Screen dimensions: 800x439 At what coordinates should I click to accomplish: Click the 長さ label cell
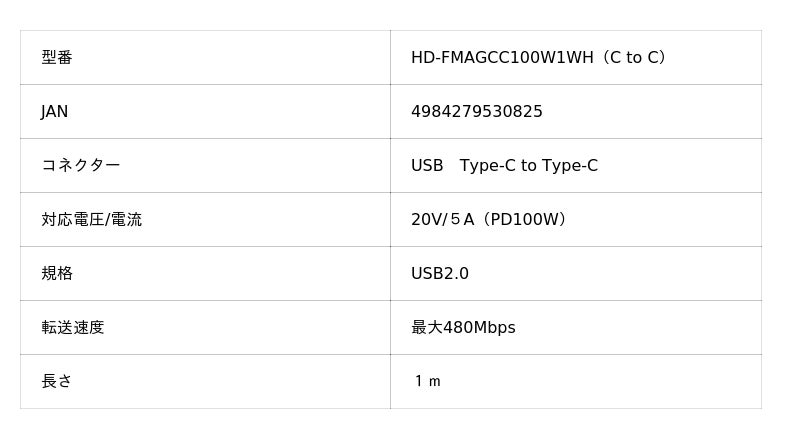(205, 381)
